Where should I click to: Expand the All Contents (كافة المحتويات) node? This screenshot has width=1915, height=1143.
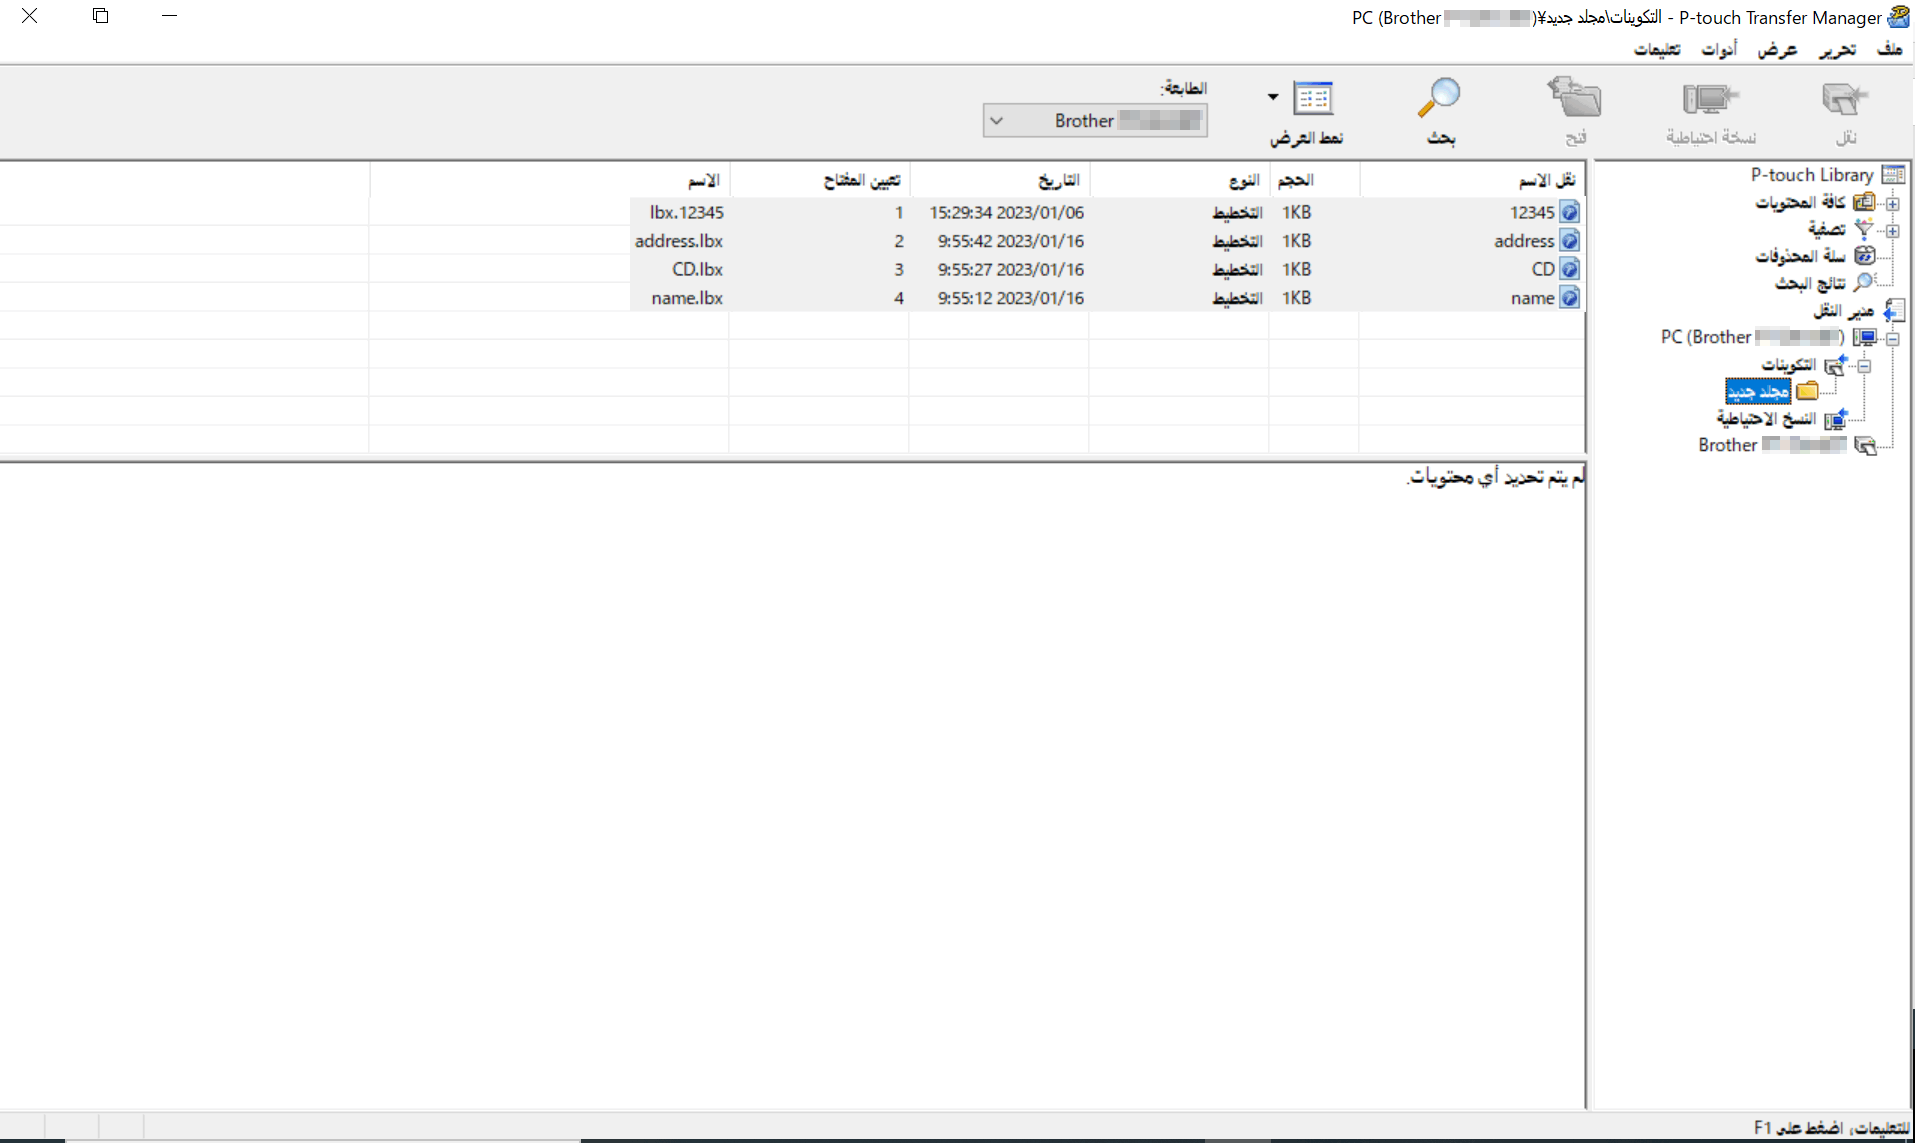[1892, 203]
